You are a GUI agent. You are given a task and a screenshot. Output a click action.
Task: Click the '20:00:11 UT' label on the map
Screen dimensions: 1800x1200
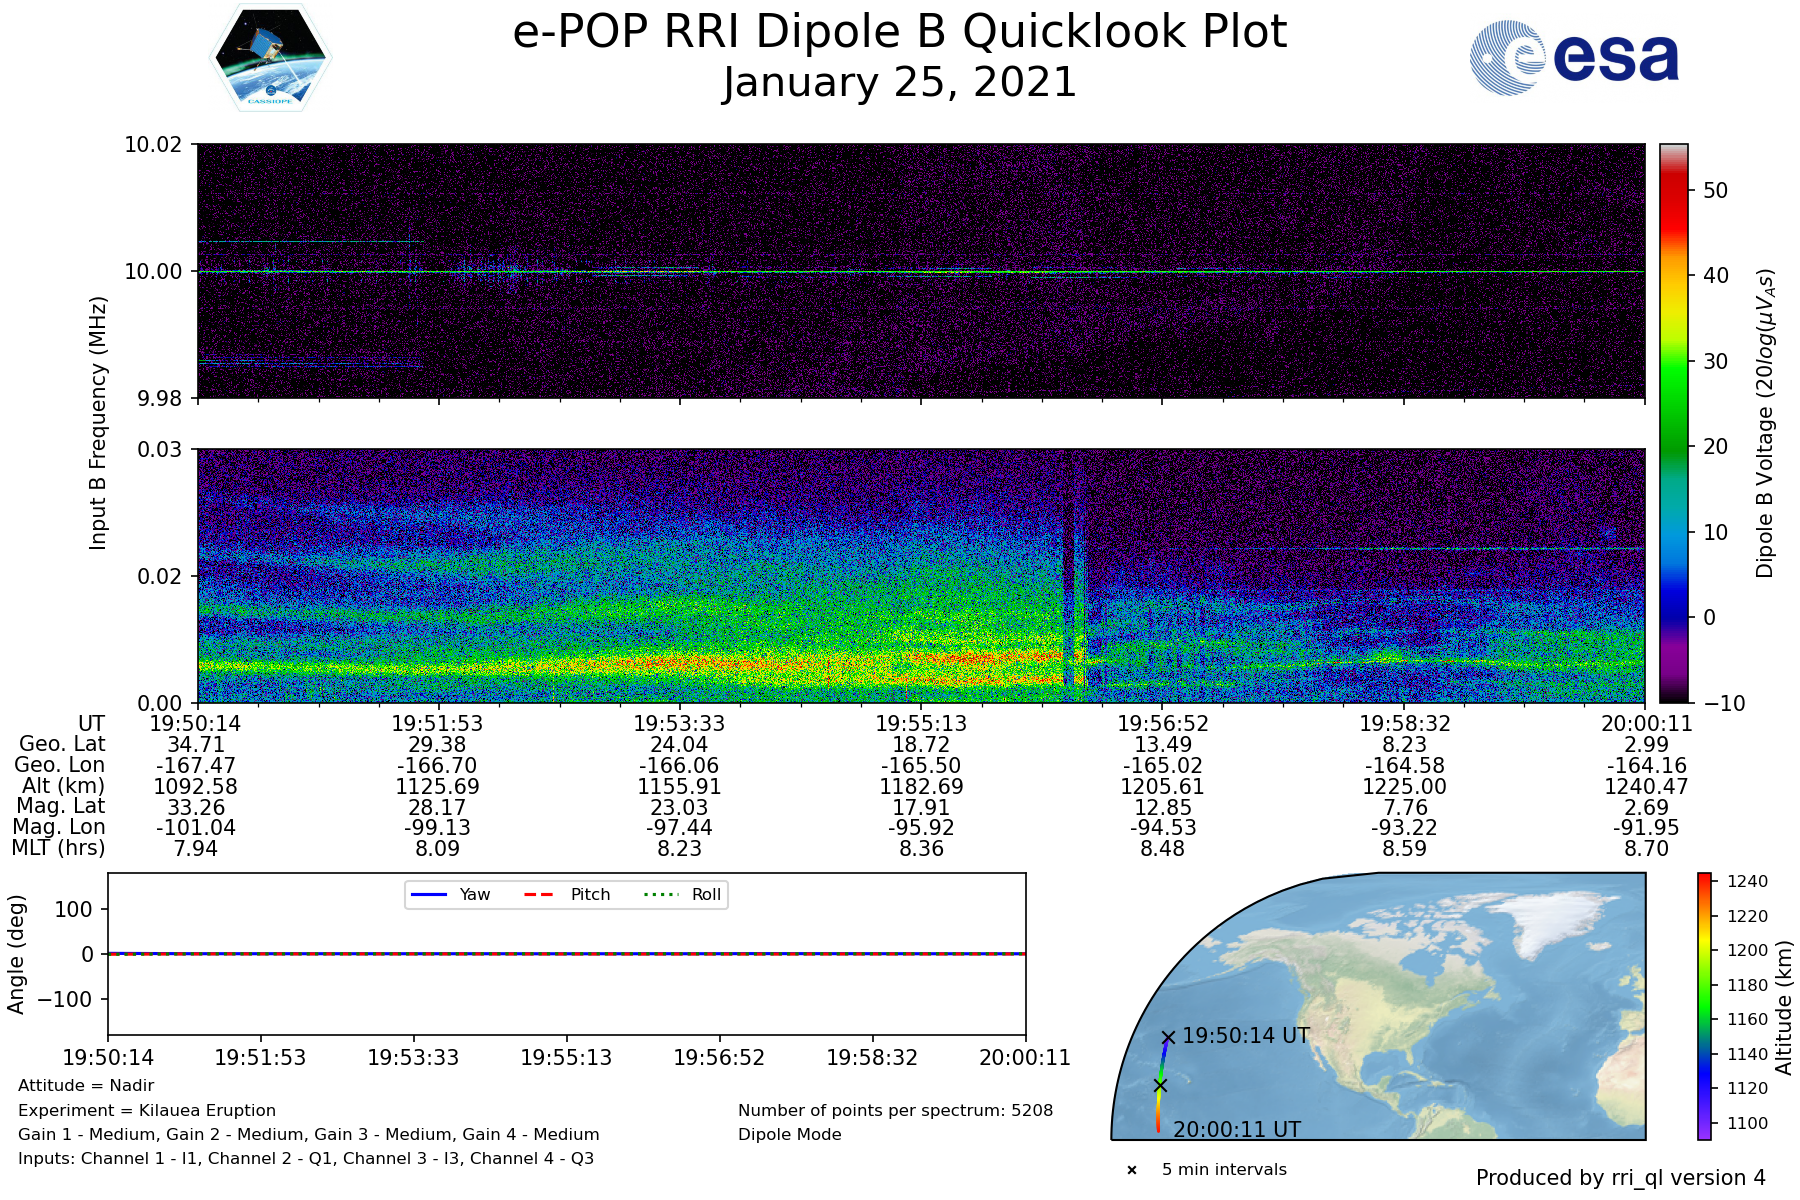(x=1237, y=1129)
